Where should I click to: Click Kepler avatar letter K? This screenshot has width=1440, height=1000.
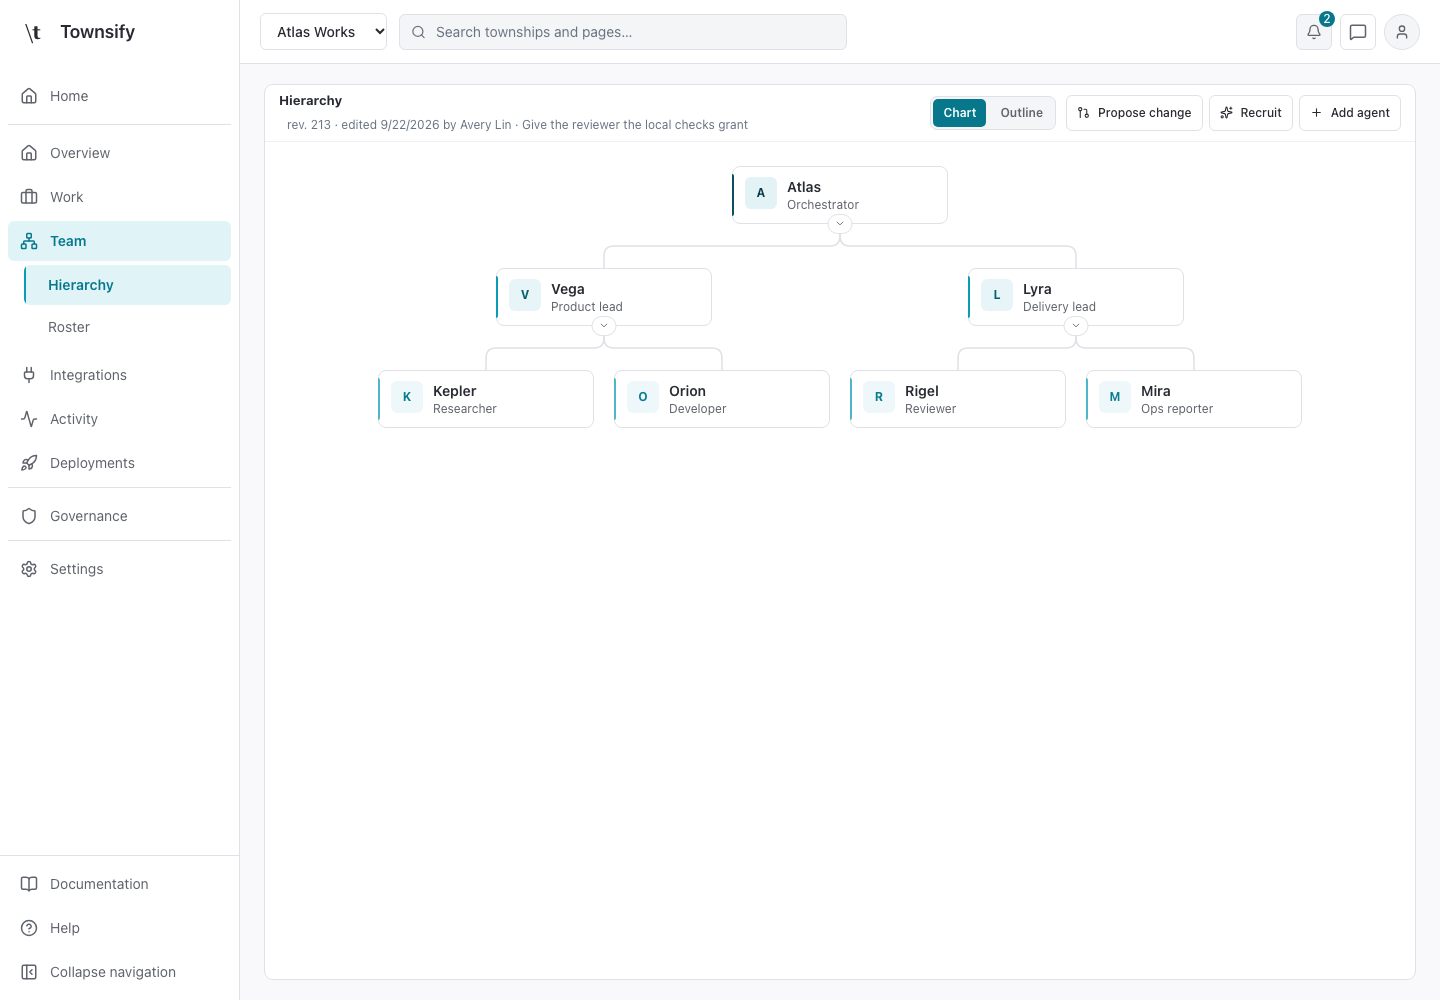click(407, 397)
